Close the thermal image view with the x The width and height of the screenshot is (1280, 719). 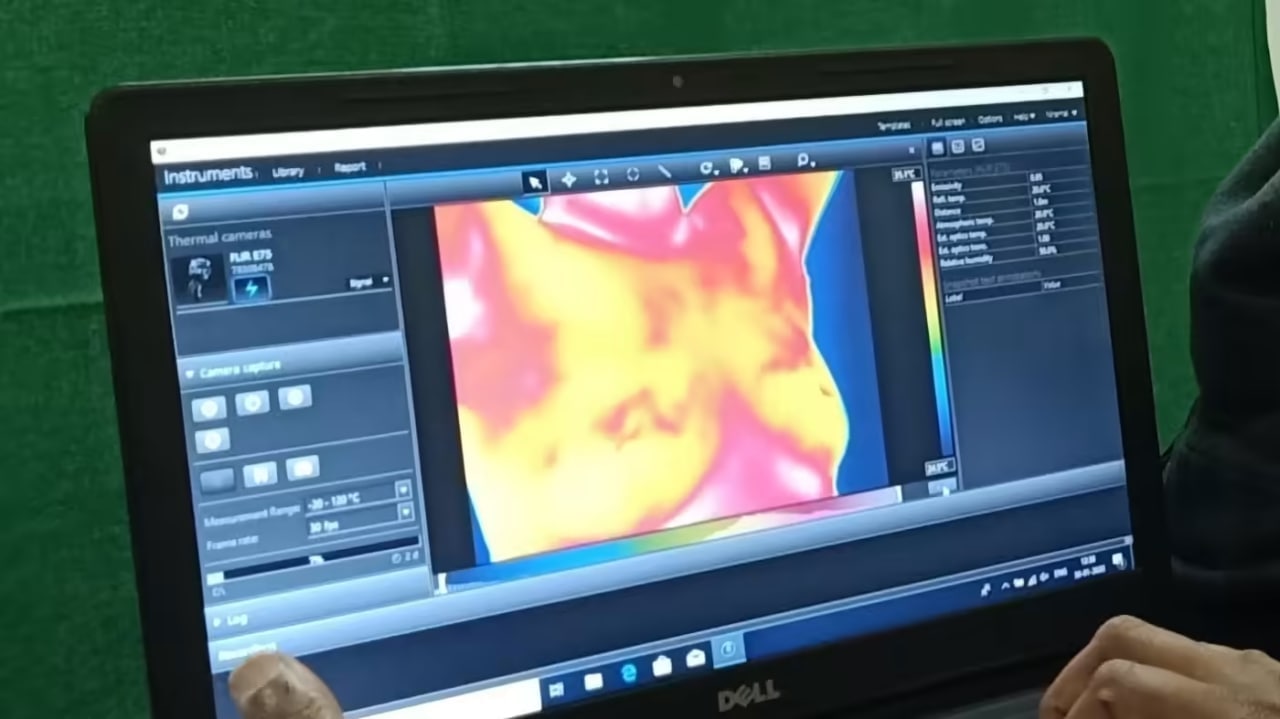point(911,149)
